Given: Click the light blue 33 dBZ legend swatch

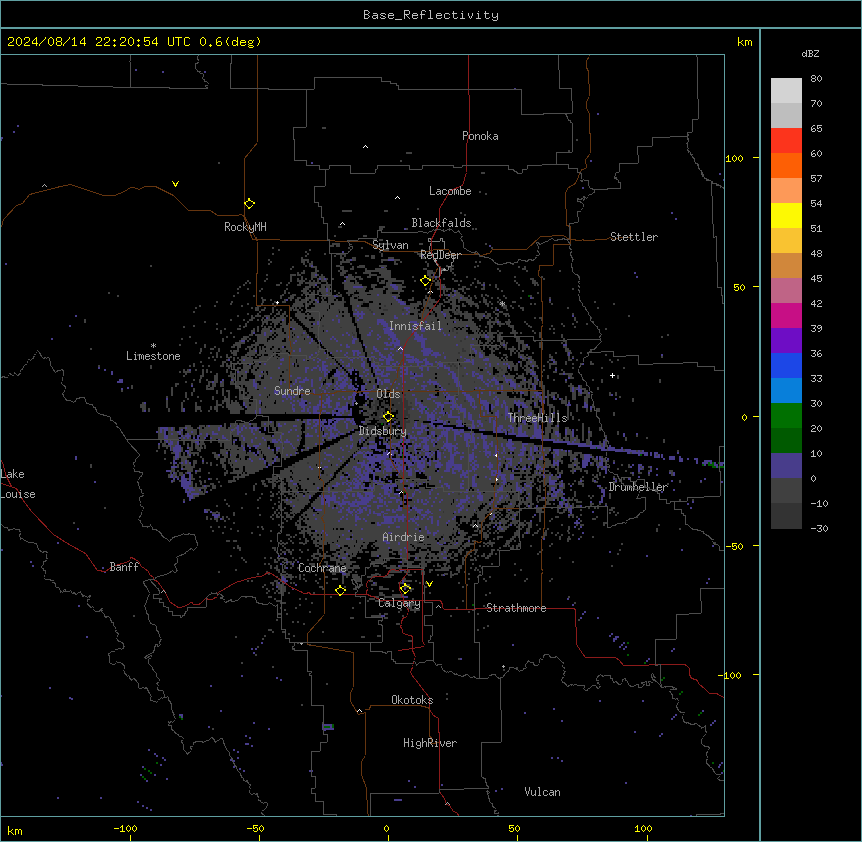Looking at the screenshot, I should point(786,390).
